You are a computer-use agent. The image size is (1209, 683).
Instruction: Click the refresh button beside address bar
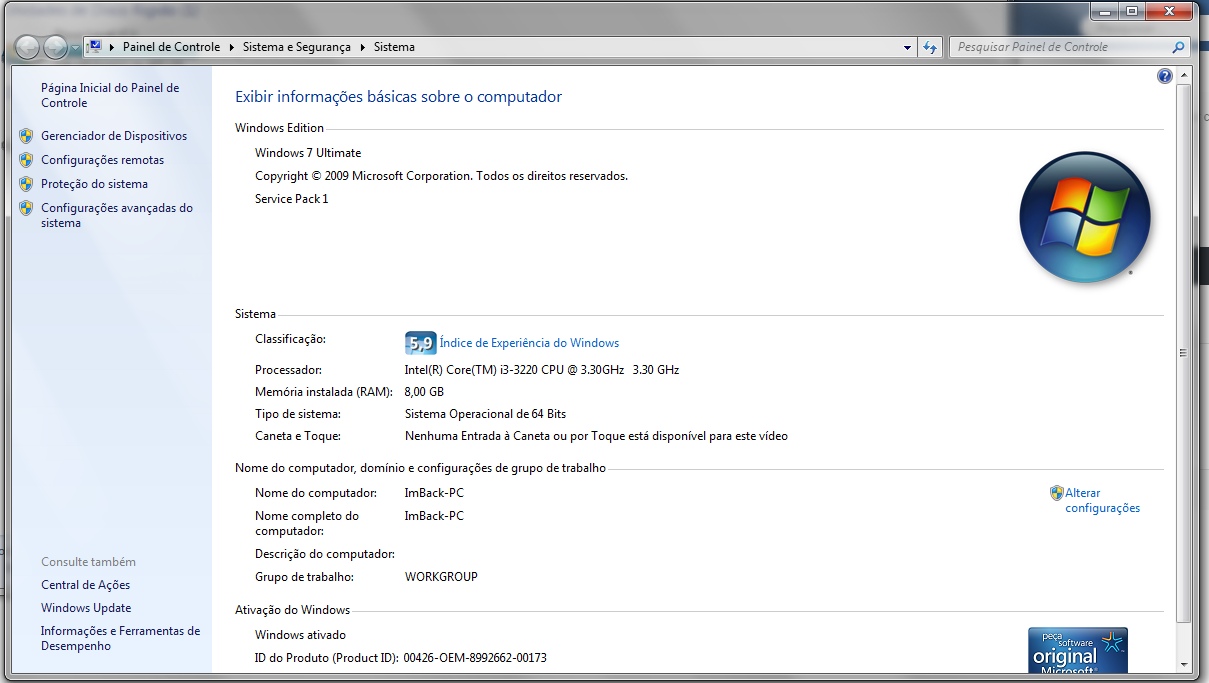pos(931,47)
